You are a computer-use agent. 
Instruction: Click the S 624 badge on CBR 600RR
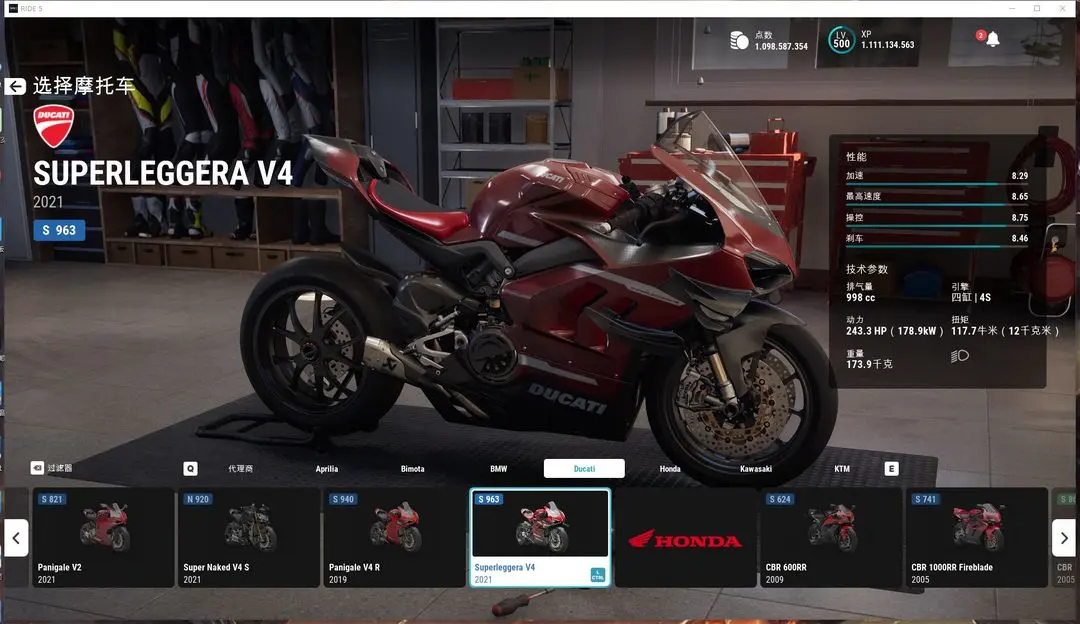click(x=780, y=499)
